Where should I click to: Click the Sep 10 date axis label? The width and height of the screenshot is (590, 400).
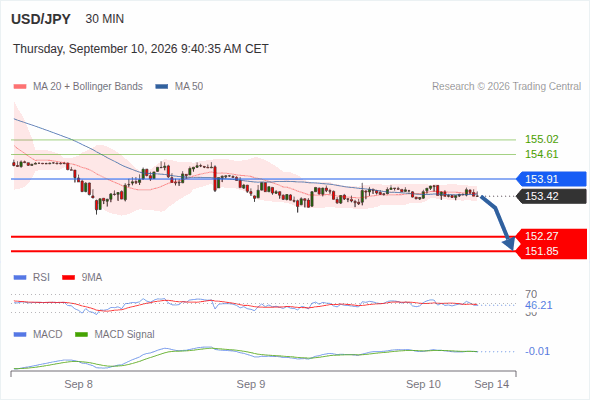(423, 384)
